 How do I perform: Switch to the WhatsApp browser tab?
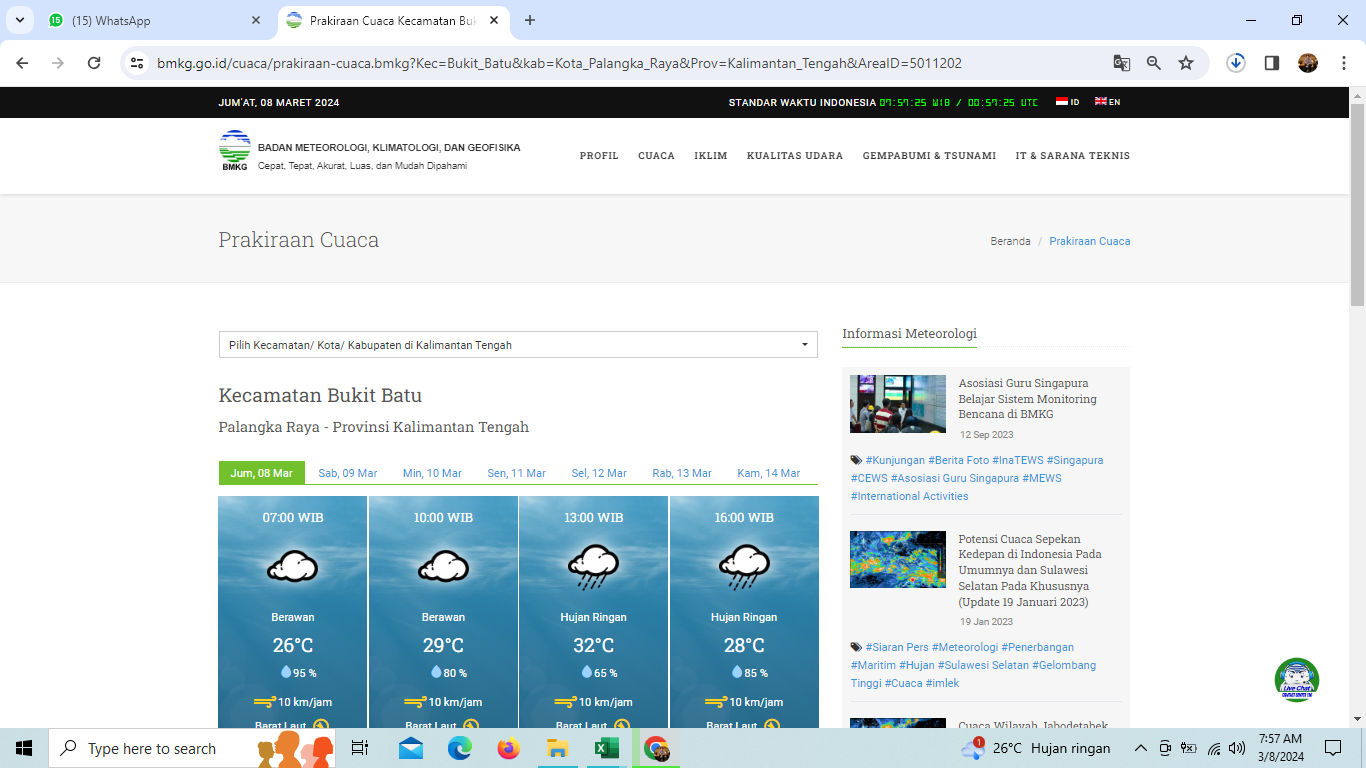[x=155, y=21]
